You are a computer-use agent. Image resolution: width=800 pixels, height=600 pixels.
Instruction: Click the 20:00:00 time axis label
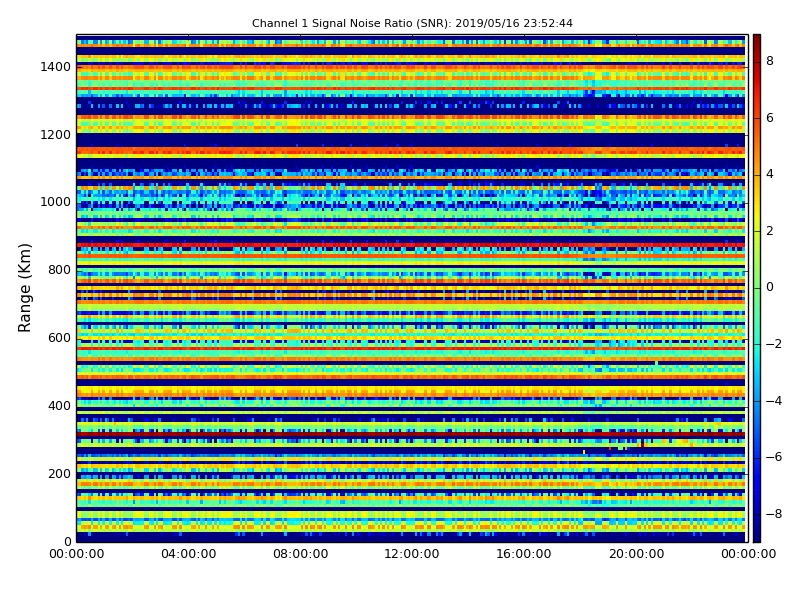636,554
